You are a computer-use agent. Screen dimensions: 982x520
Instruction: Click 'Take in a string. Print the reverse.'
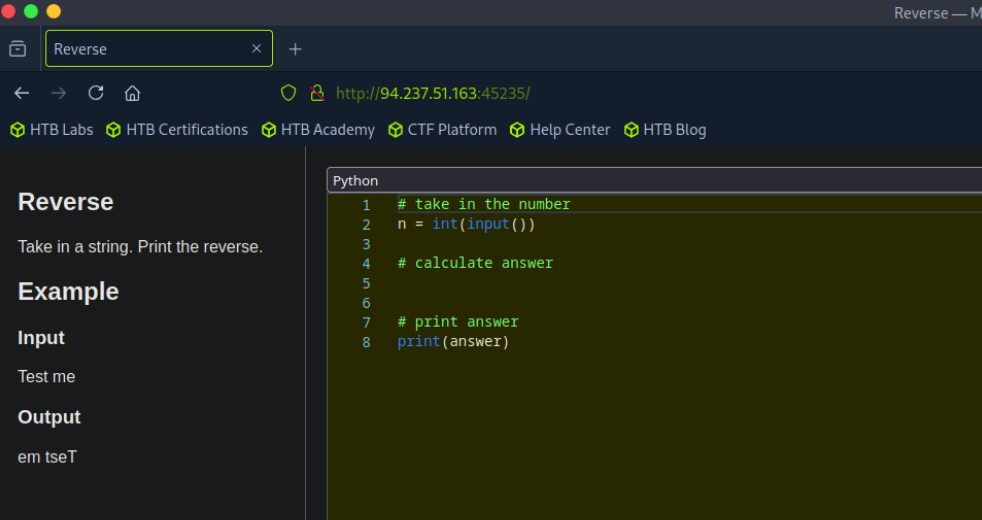point(140,247)
